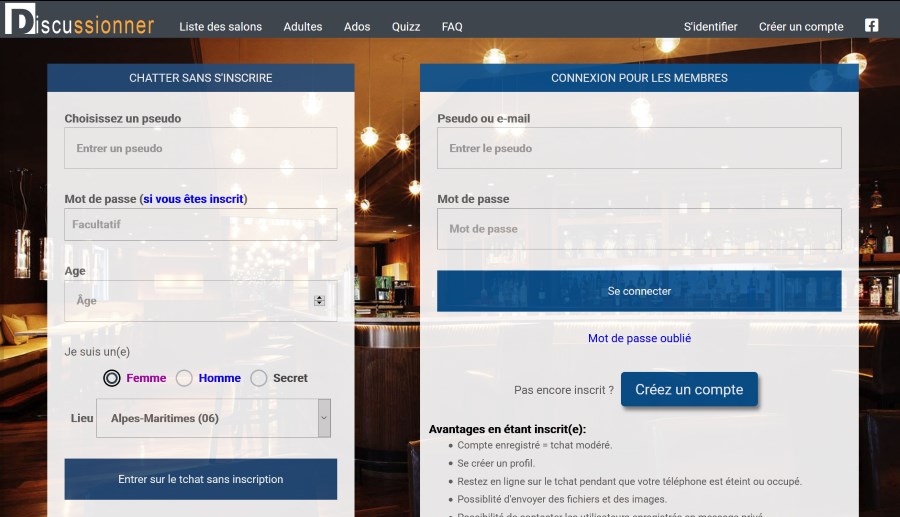The image size is (900, 517).
Task: Choose the Secret gender option
Action: pos(259,378)
